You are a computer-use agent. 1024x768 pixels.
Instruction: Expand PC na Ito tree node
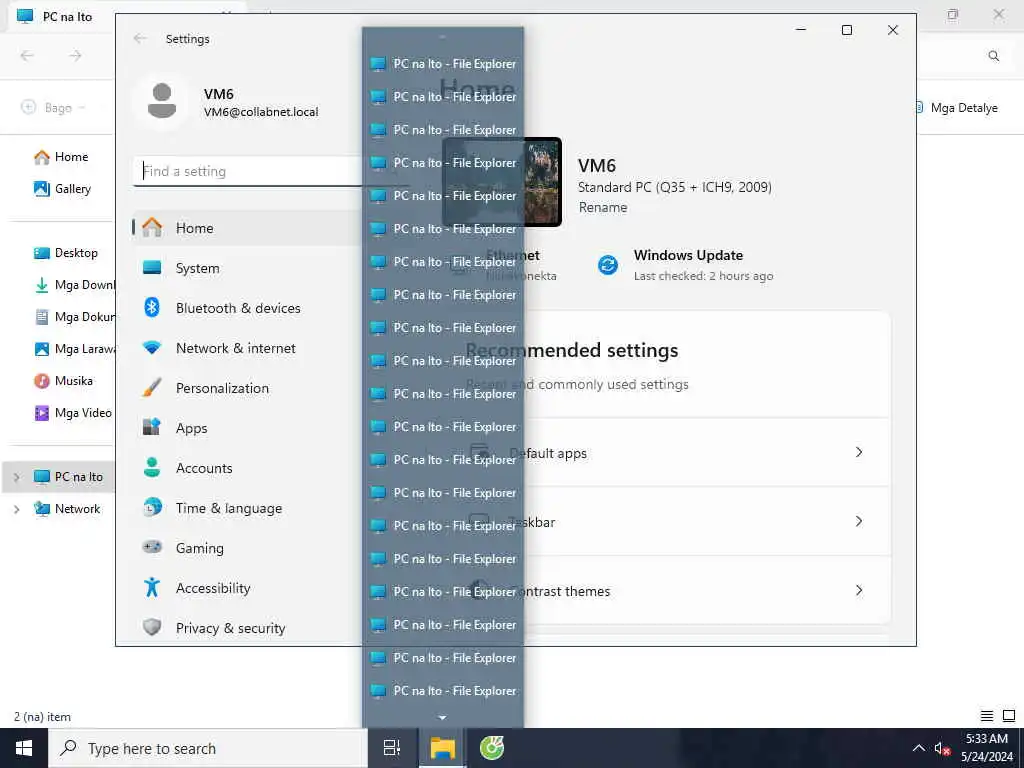(17, 477)
